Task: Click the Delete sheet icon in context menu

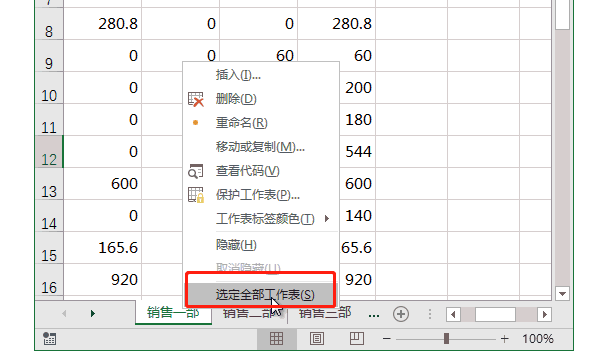Action: click(196, 99)
